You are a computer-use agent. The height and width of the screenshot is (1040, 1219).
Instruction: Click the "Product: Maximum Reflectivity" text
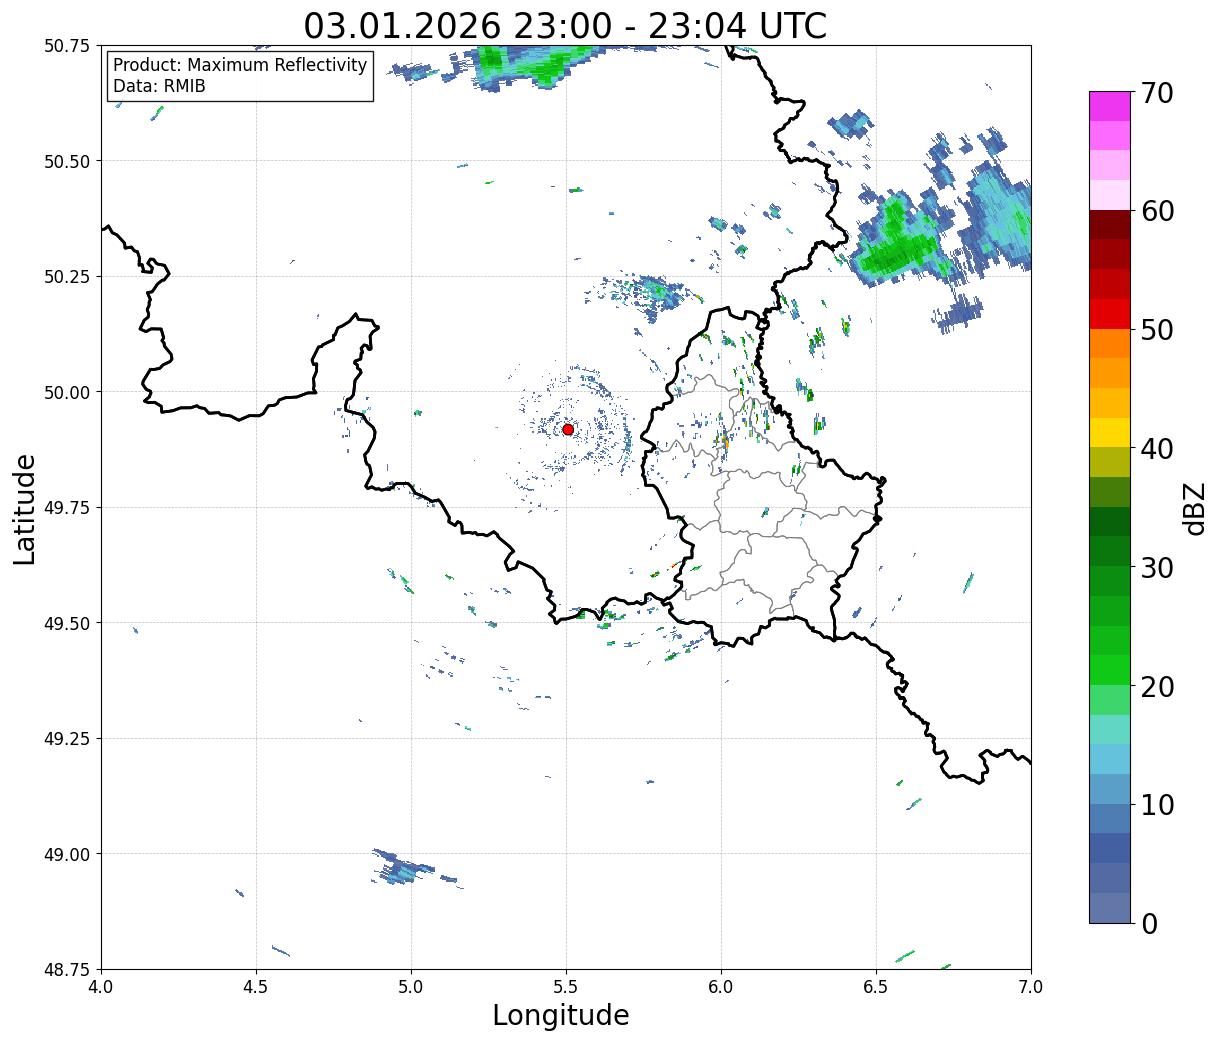[x=240, y=65]
